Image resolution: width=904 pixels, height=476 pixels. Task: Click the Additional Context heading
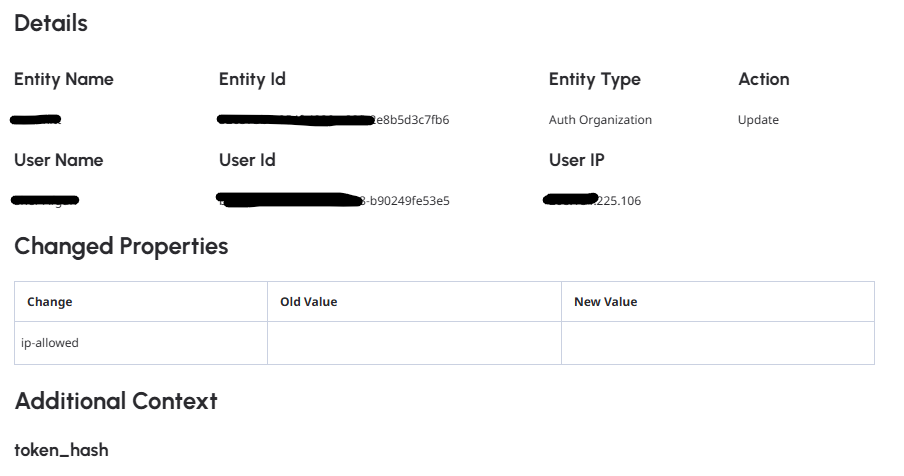tap(116, 401)
